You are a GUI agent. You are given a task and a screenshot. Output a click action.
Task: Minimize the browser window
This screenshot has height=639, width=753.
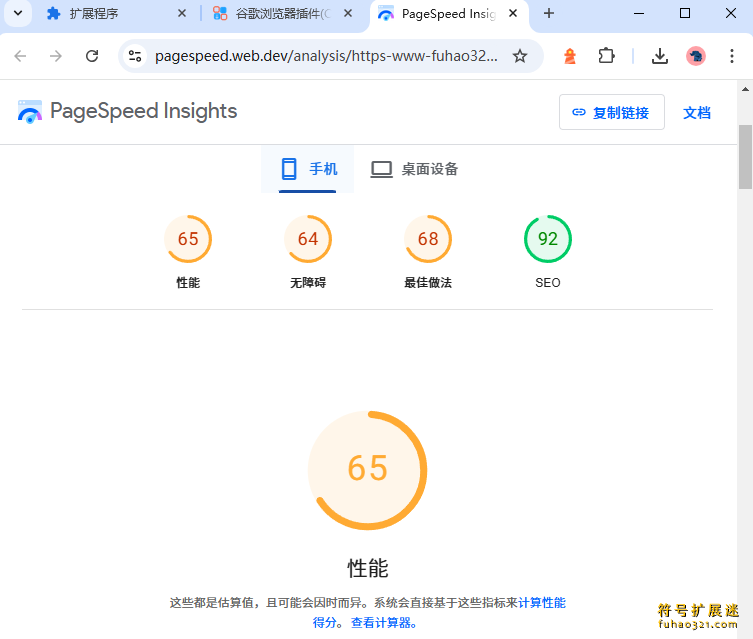point(639,13)
